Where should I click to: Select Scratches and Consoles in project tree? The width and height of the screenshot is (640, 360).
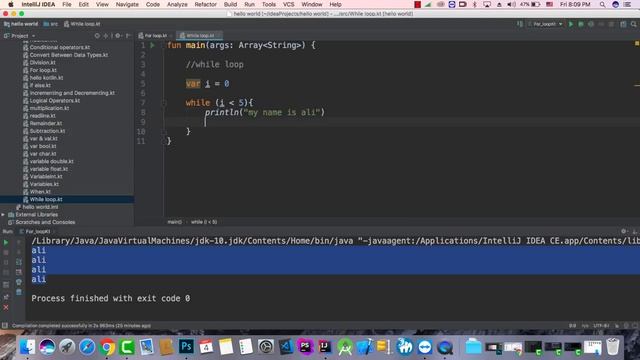click(x=45, y=222)
